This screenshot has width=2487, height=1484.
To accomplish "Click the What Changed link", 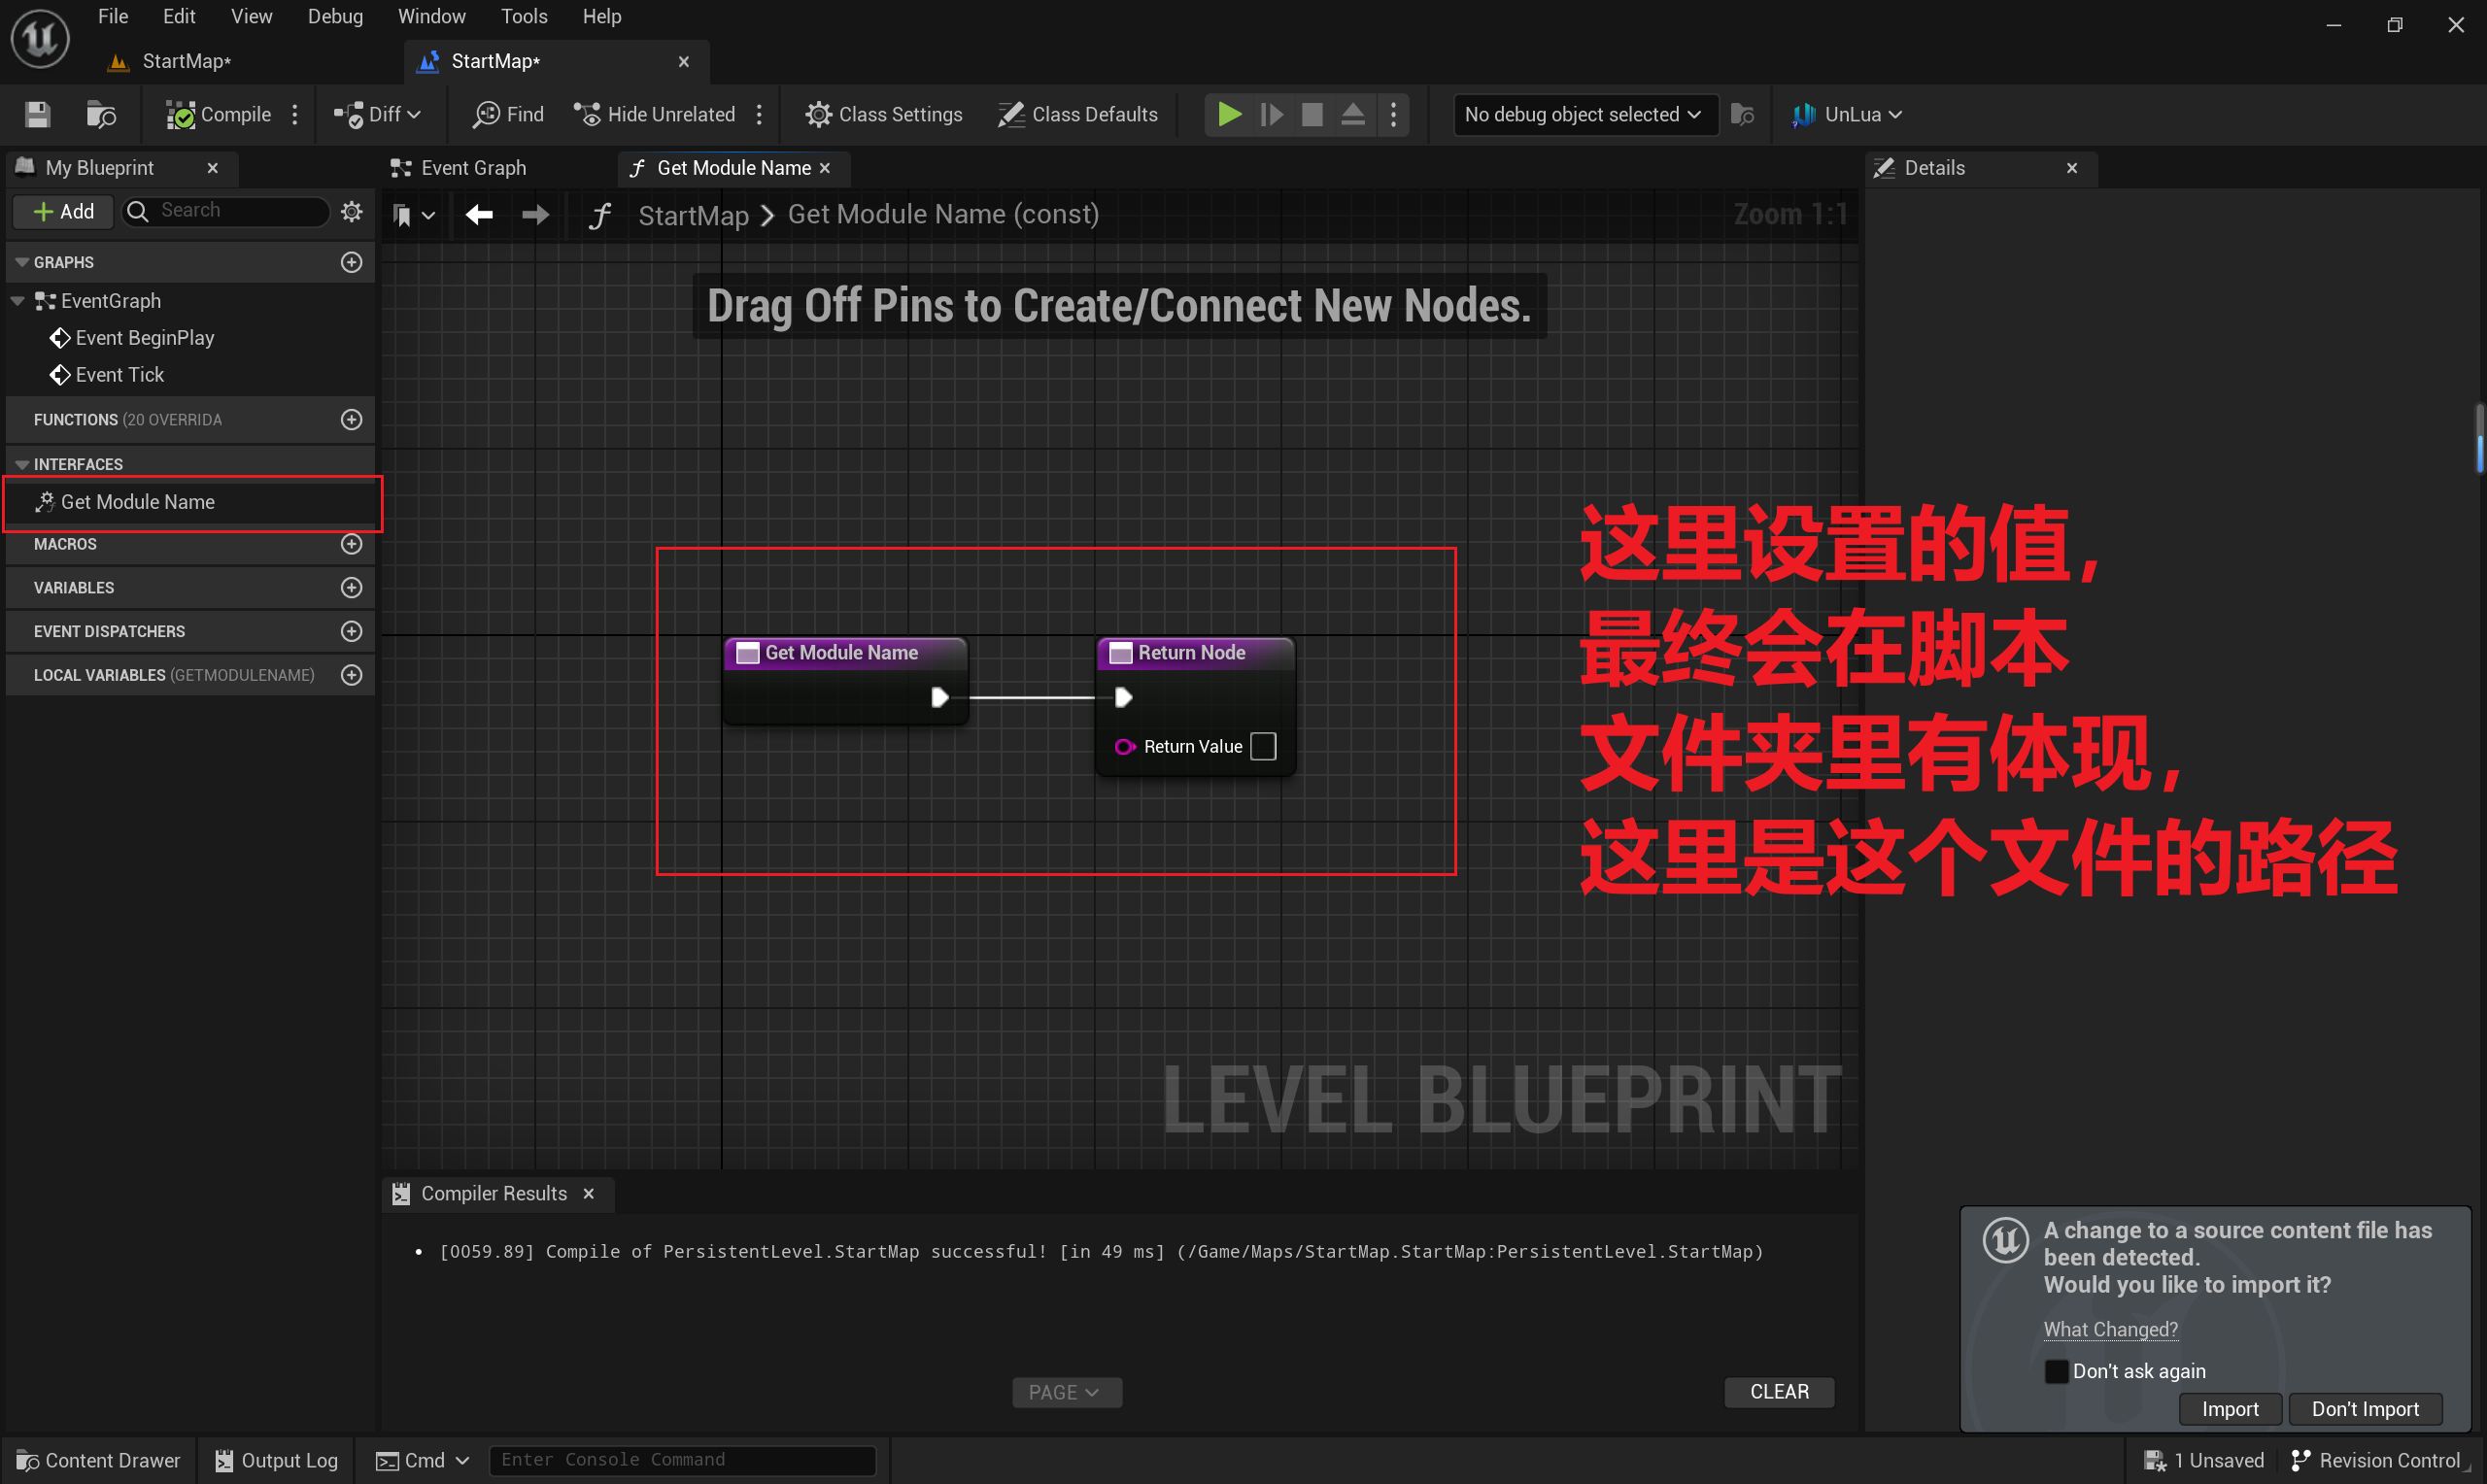I will coord(2110,1329).
